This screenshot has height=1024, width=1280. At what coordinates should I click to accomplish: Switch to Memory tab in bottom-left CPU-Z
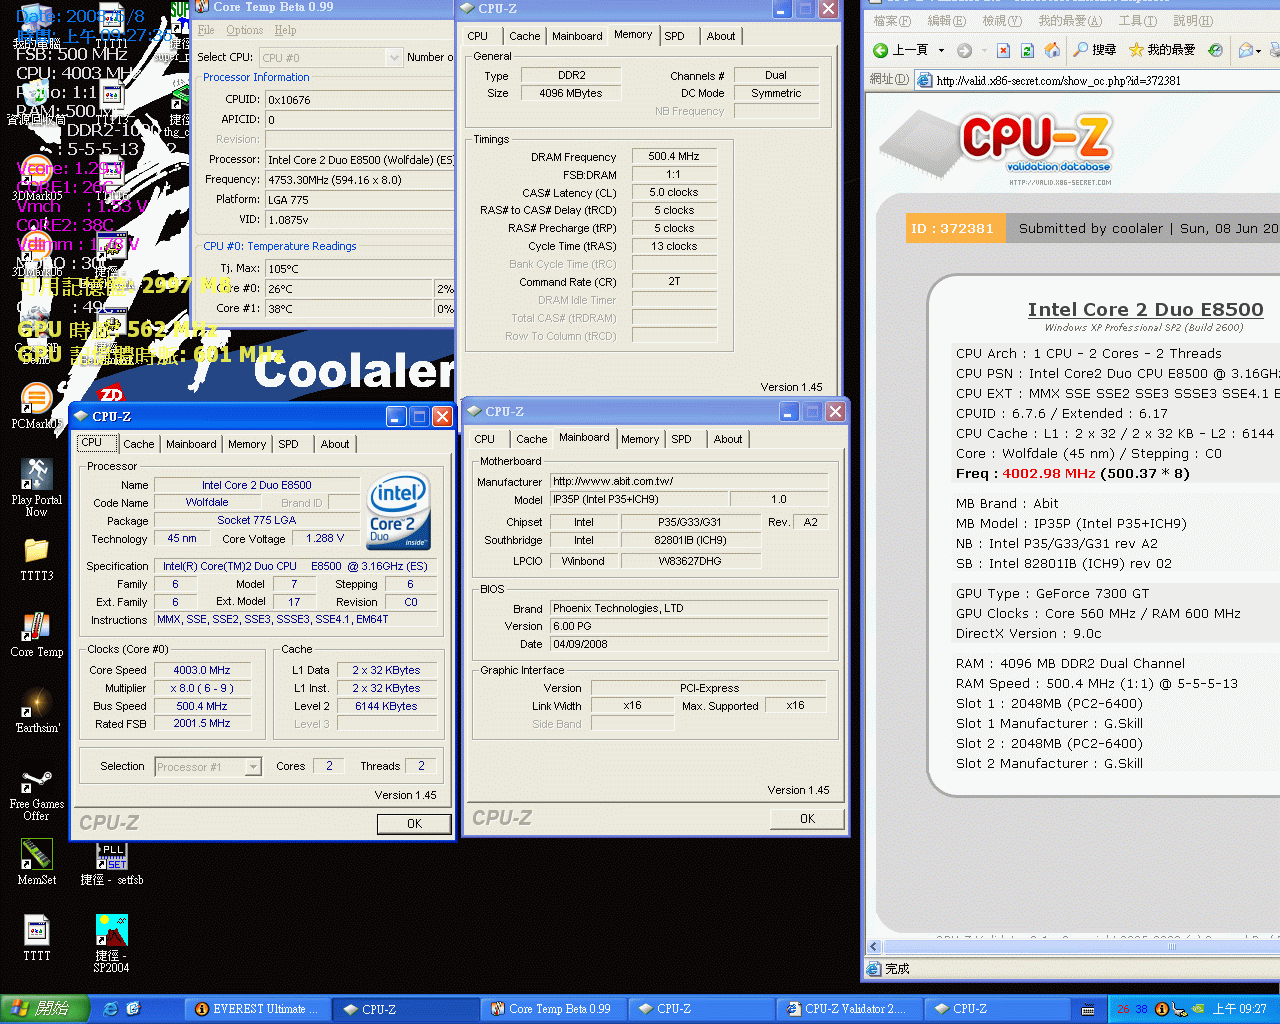point(247,444)
